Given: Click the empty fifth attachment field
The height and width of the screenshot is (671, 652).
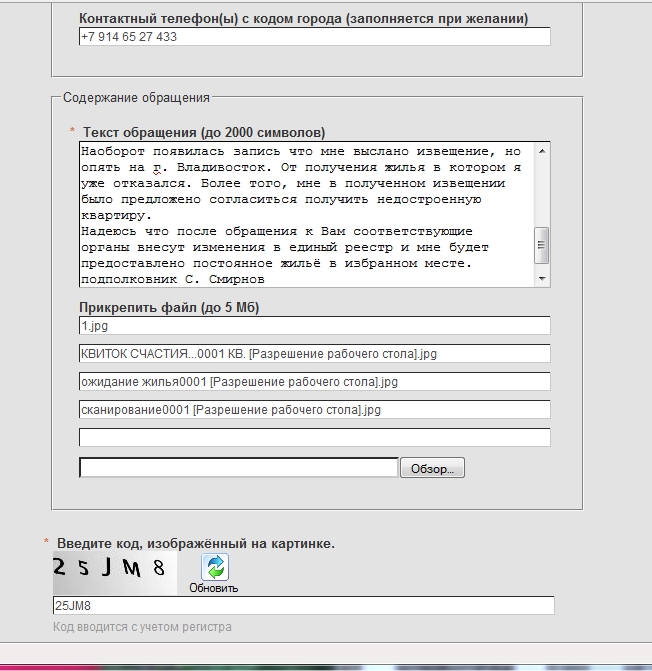Looking at the screenshot, I should click(x=314, y=438).
